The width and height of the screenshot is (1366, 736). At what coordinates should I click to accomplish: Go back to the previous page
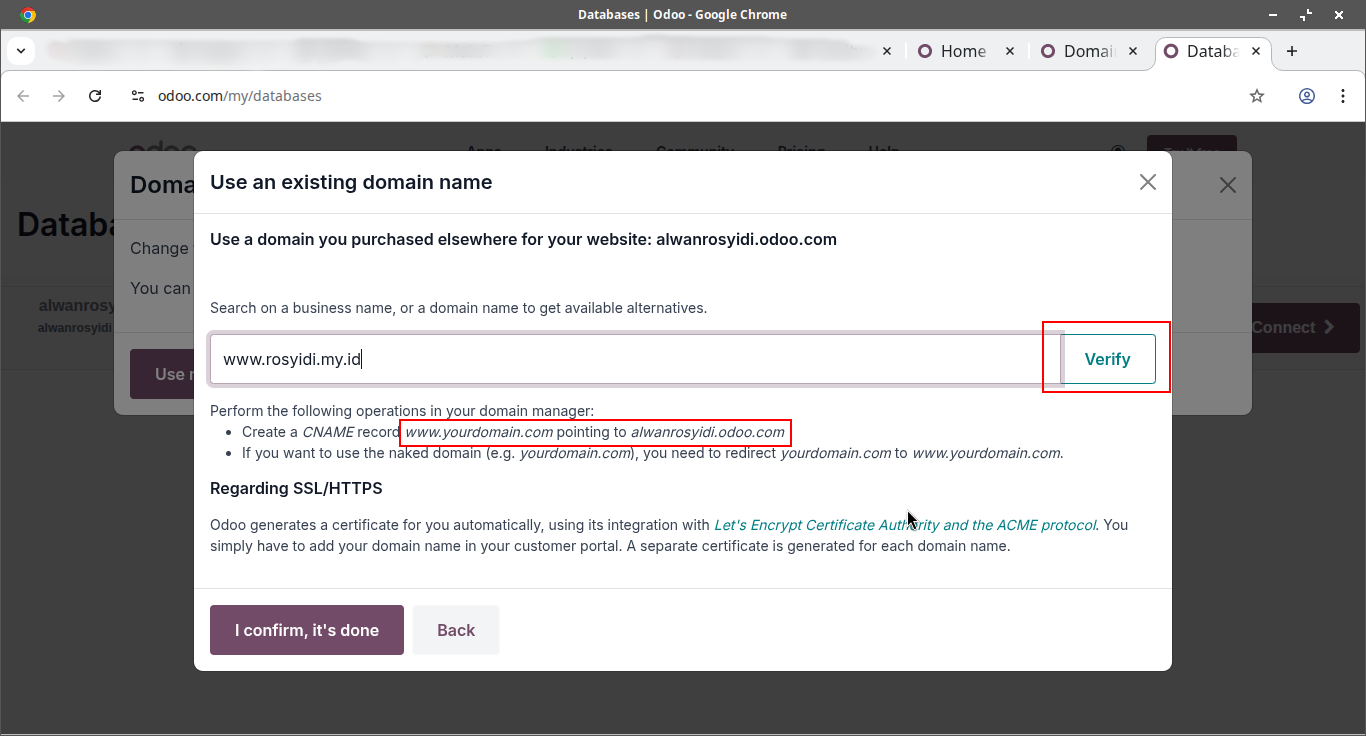pyautogui.click(x=23, y=96)
